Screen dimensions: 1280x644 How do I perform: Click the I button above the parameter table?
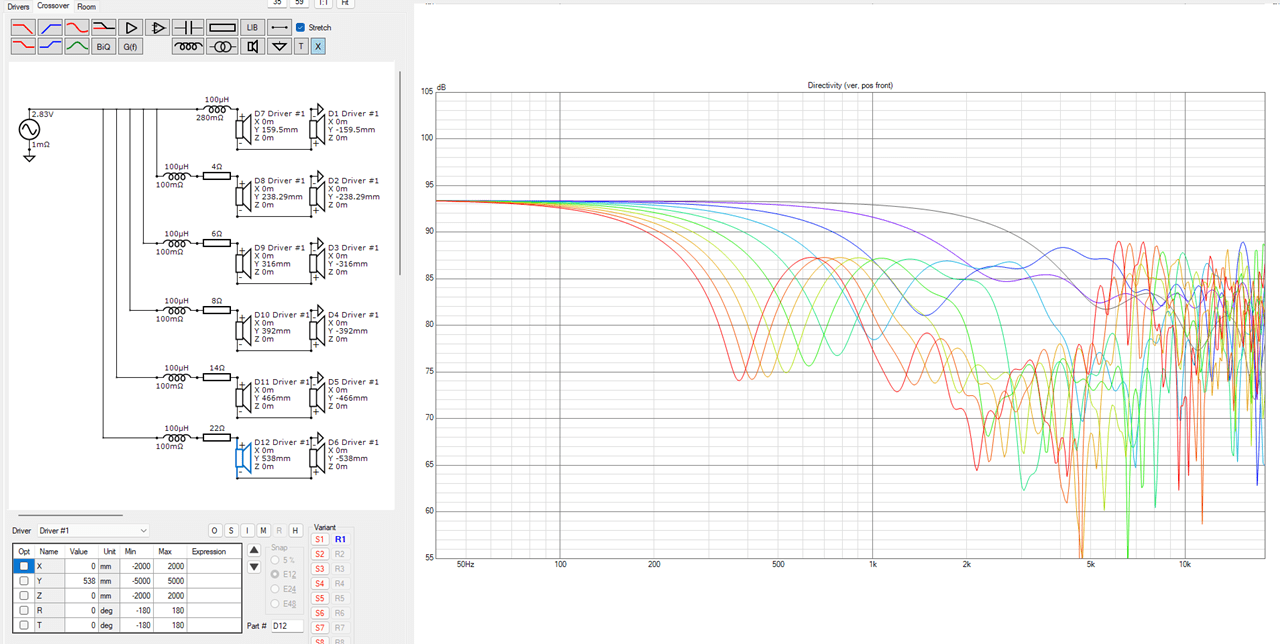click(247, 530)
